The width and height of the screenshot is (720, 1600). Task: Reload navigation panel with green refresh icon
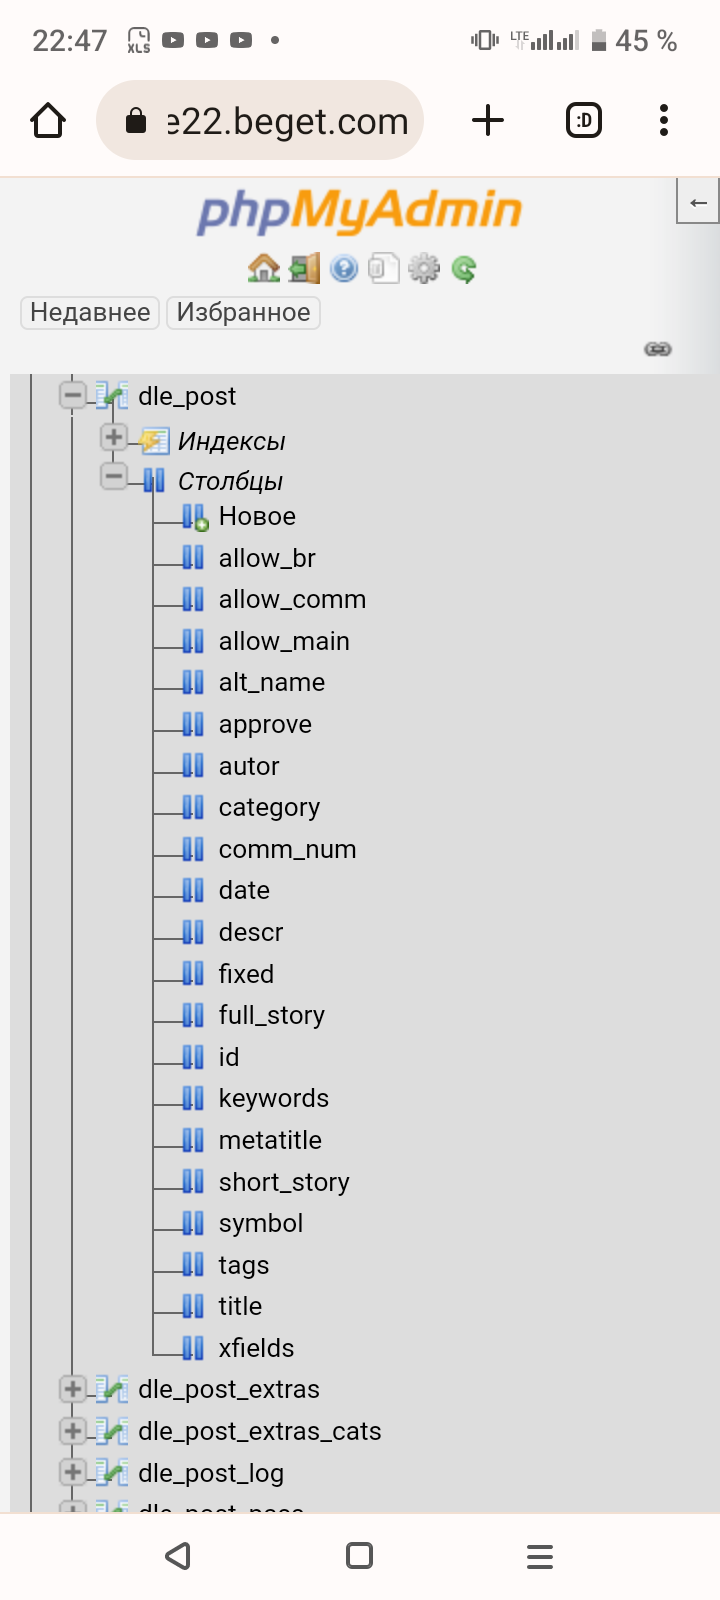click(x=464, y=268)
